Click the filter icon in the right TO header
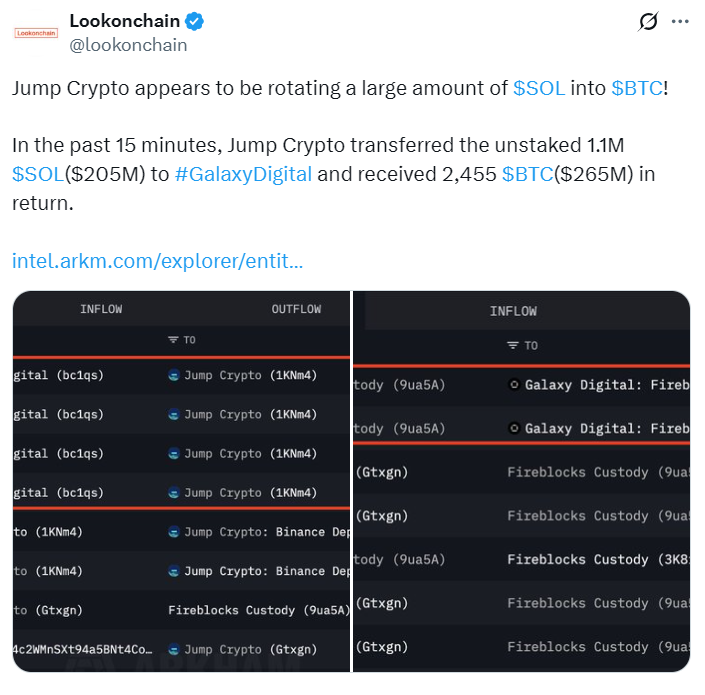The height and width of the screenshot is (695, 705). [x=513, y=345]
